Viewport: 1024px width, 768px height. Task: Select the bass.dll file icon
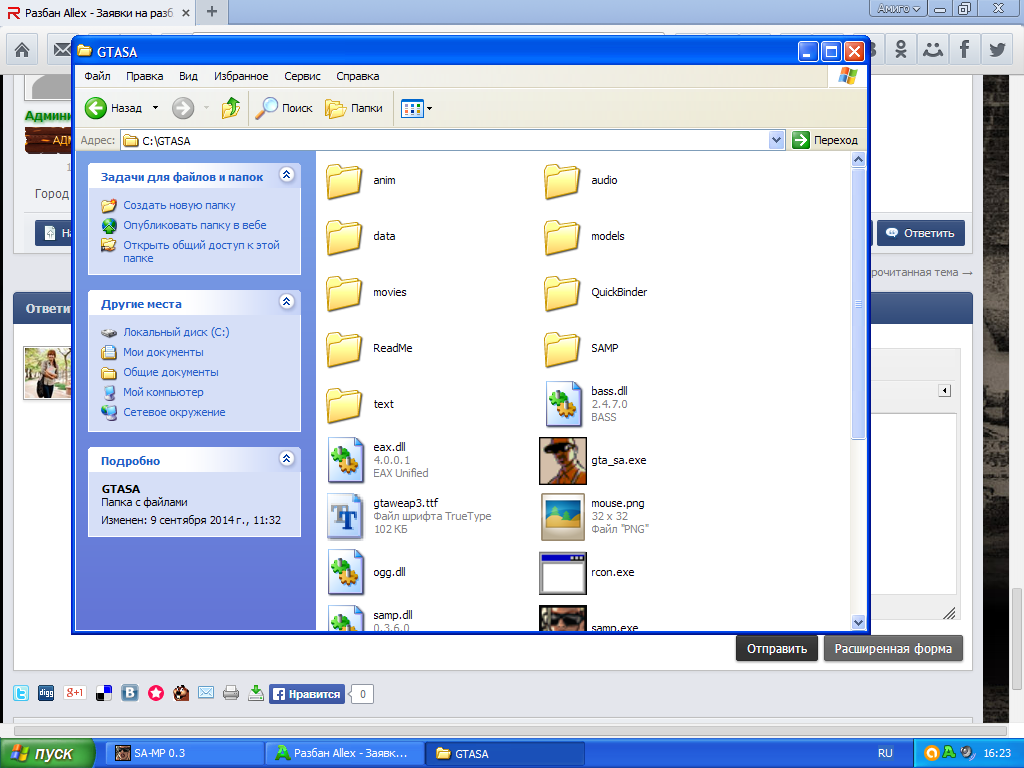coord(563,404)
